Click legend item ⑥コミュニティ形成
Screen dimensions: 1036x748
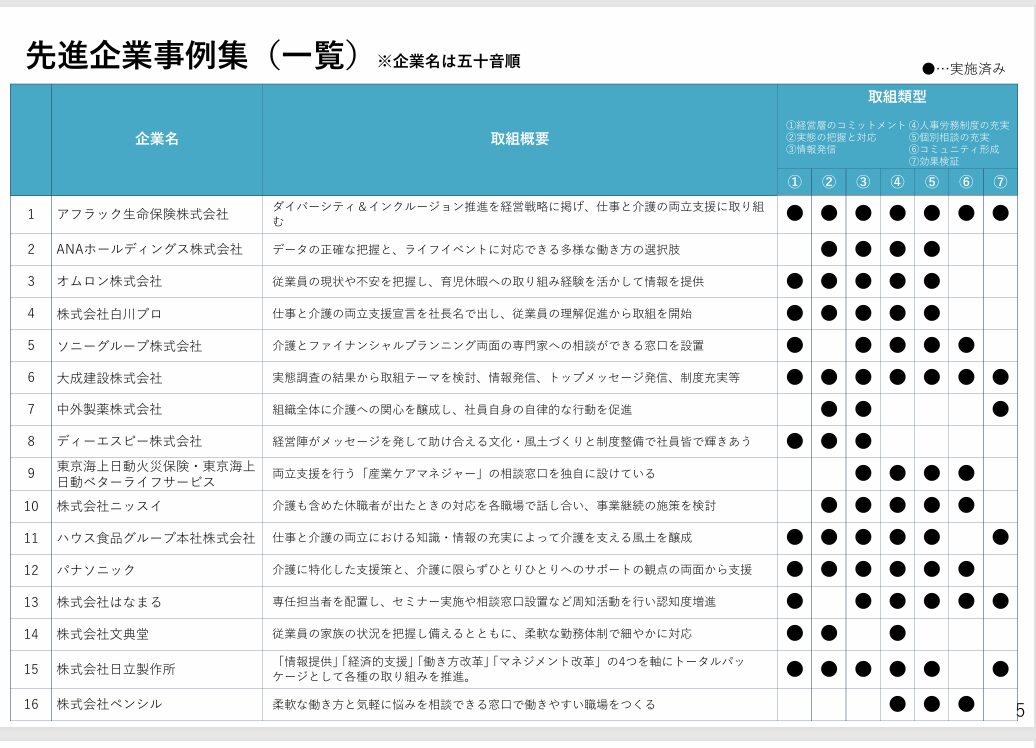pos(953,149)
